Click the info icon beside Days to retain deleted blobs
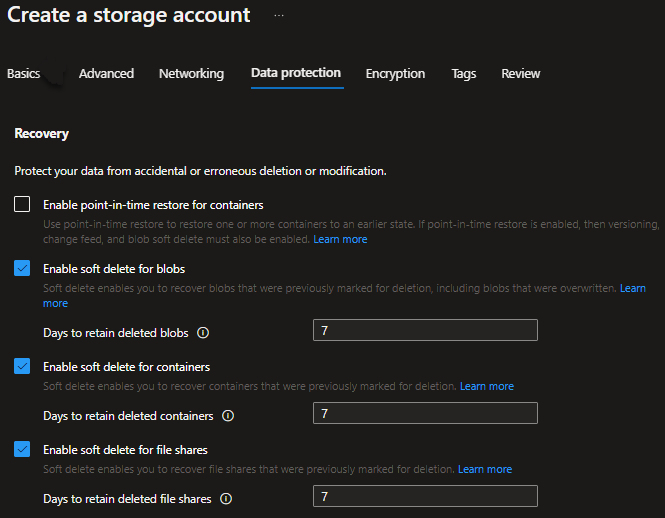 [203, 332]
